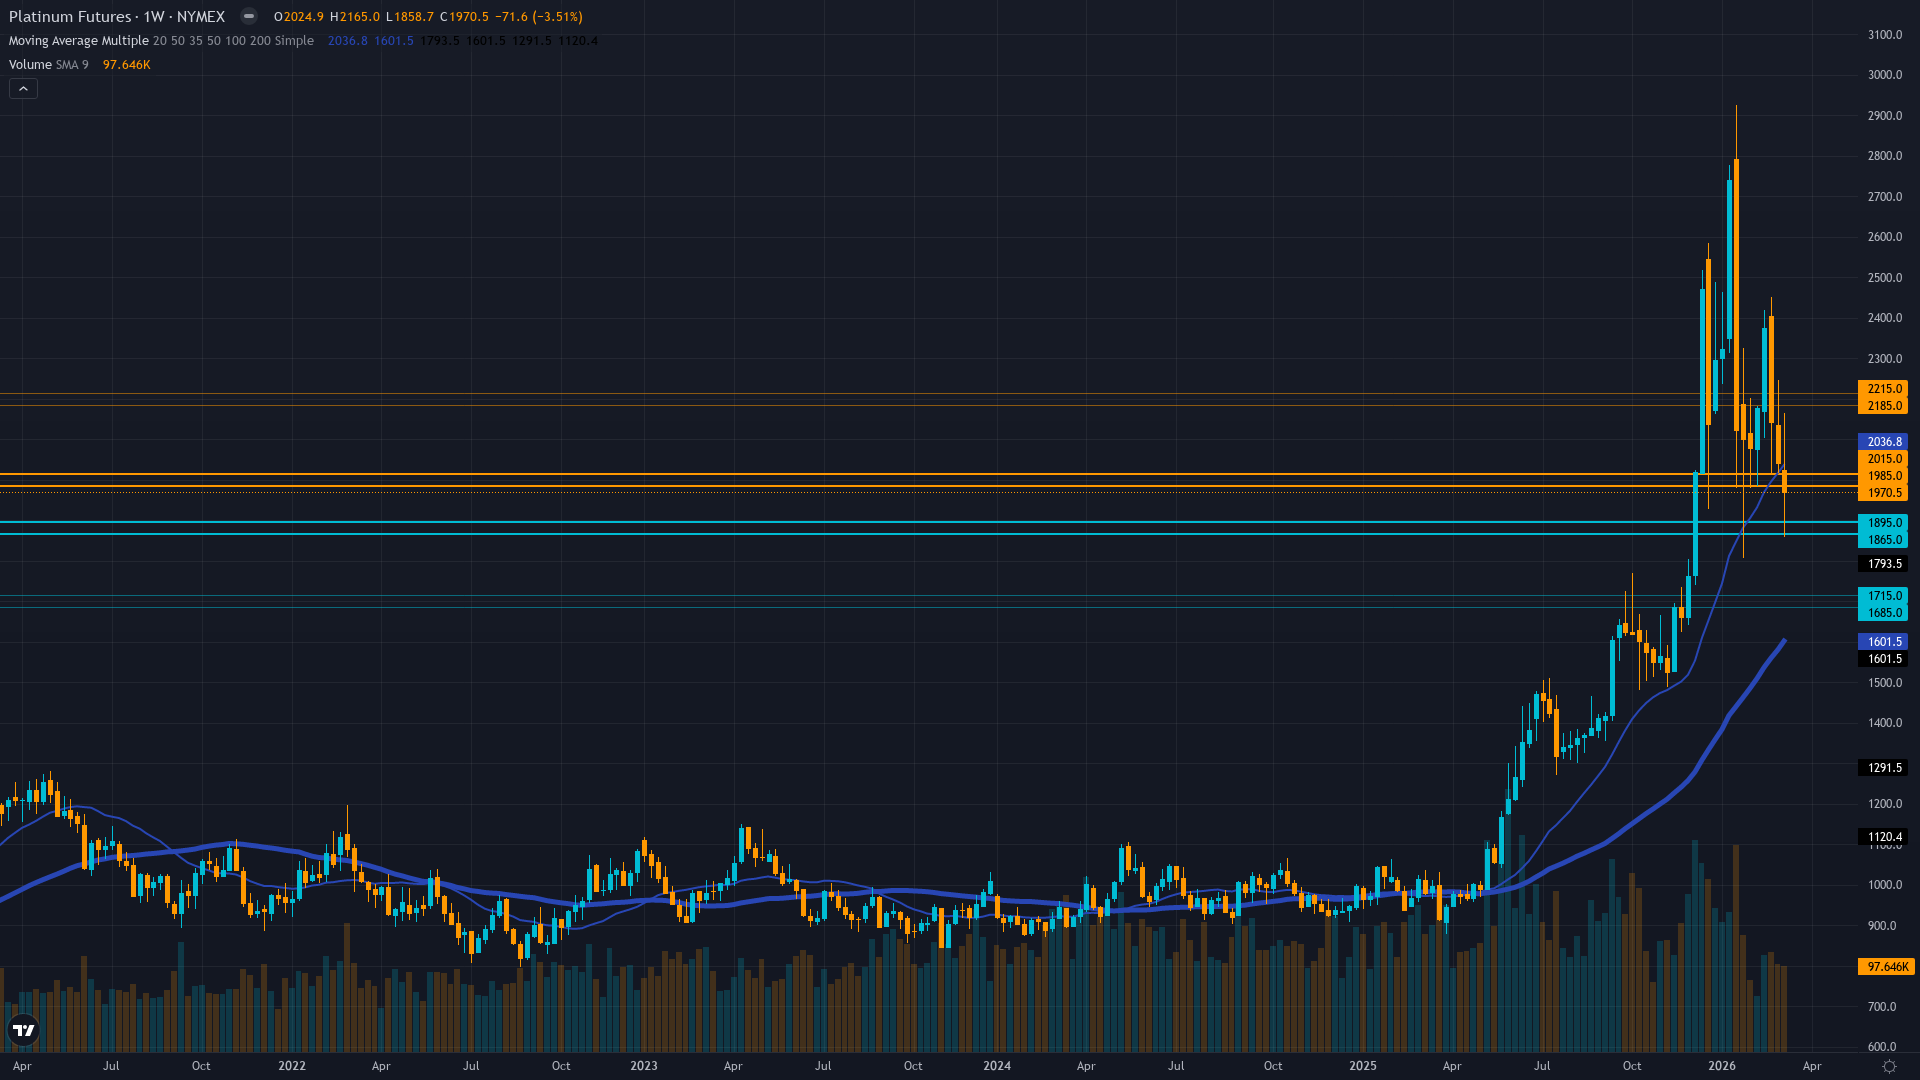The width and height of the screenshot is (1920, 1080).
Task: Select the Moving Average Multiple indicator legend
Action: pos(161,41)
